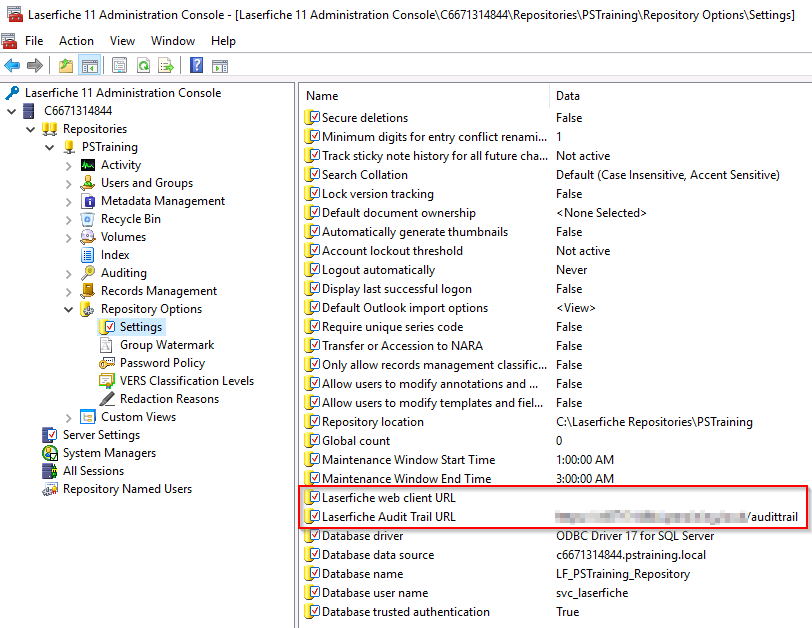812x628 pixels.
Task: Select the Redaction Reasons pen icon
Action: (106, 399)
